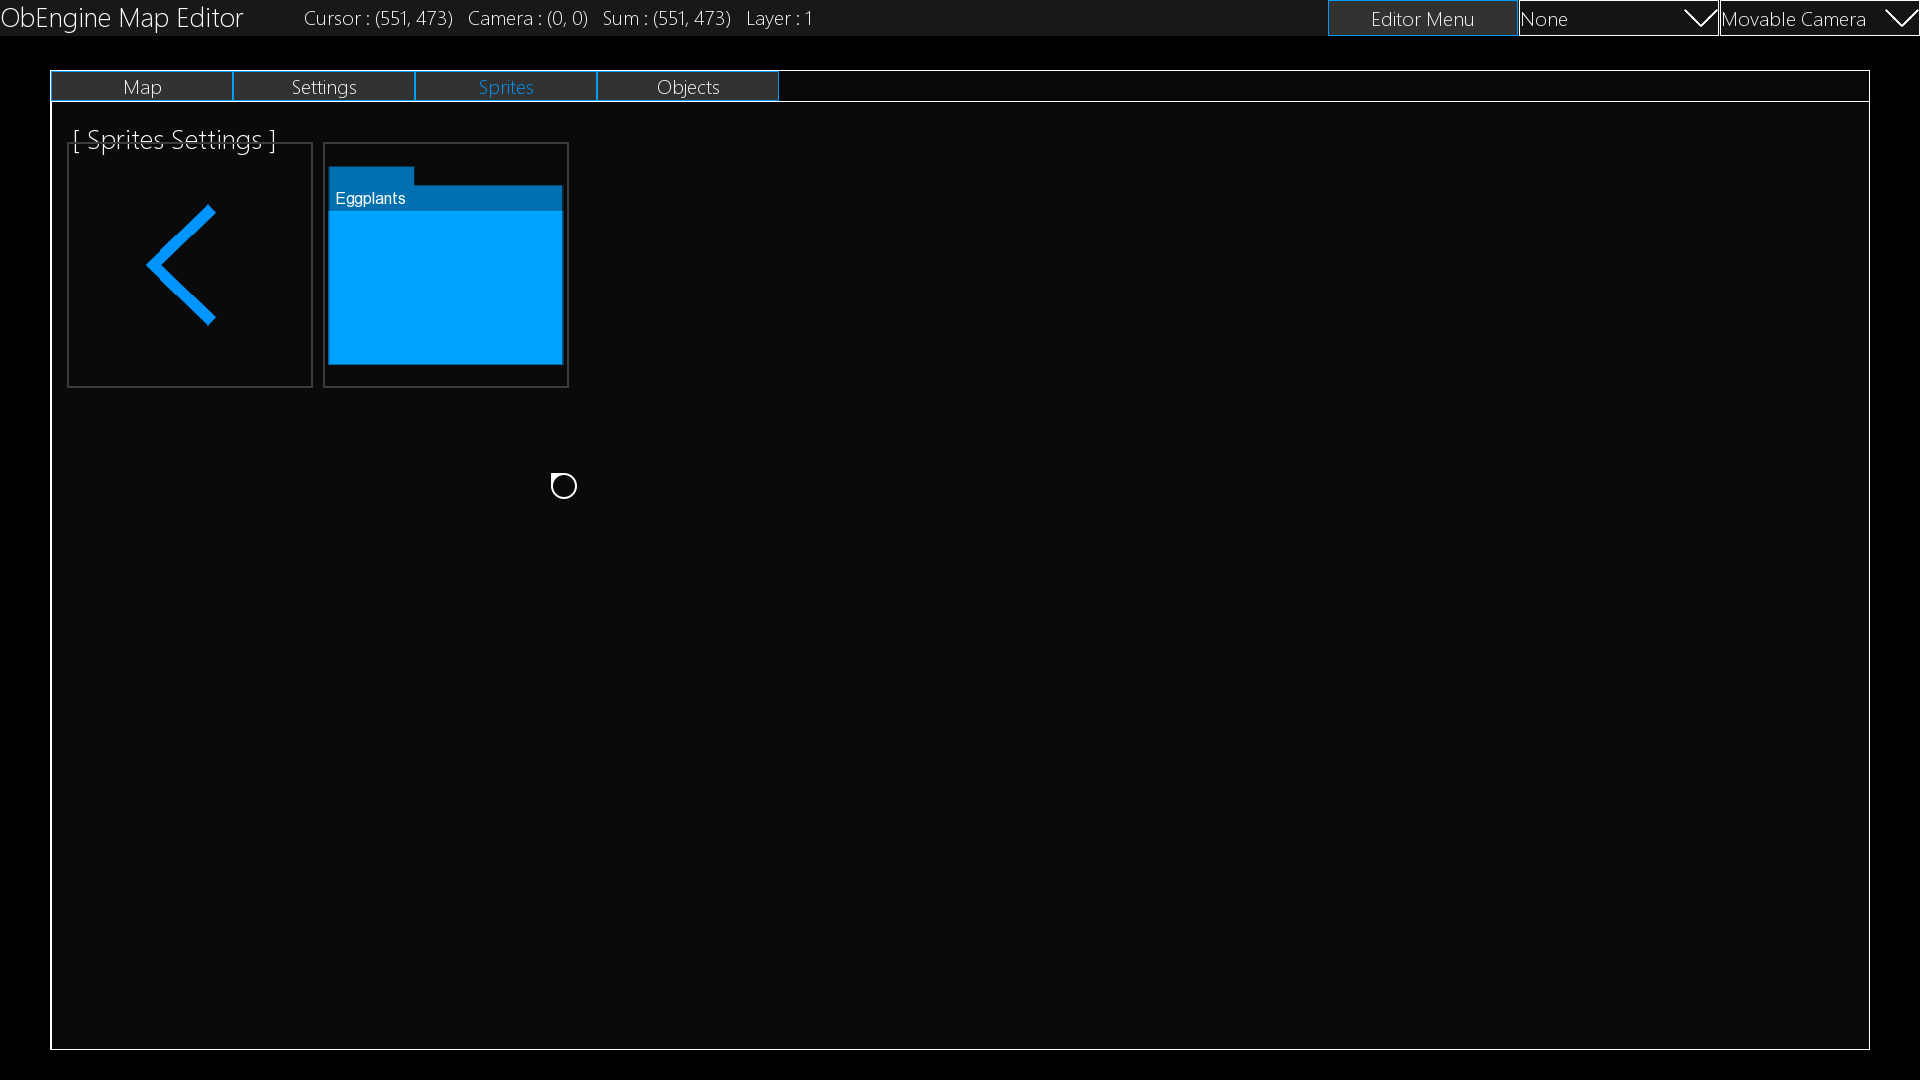Click the Cursor coordinates readout
Image resolution: width=1920 pixels, height=1080 pixels.
tap(378, 18)
